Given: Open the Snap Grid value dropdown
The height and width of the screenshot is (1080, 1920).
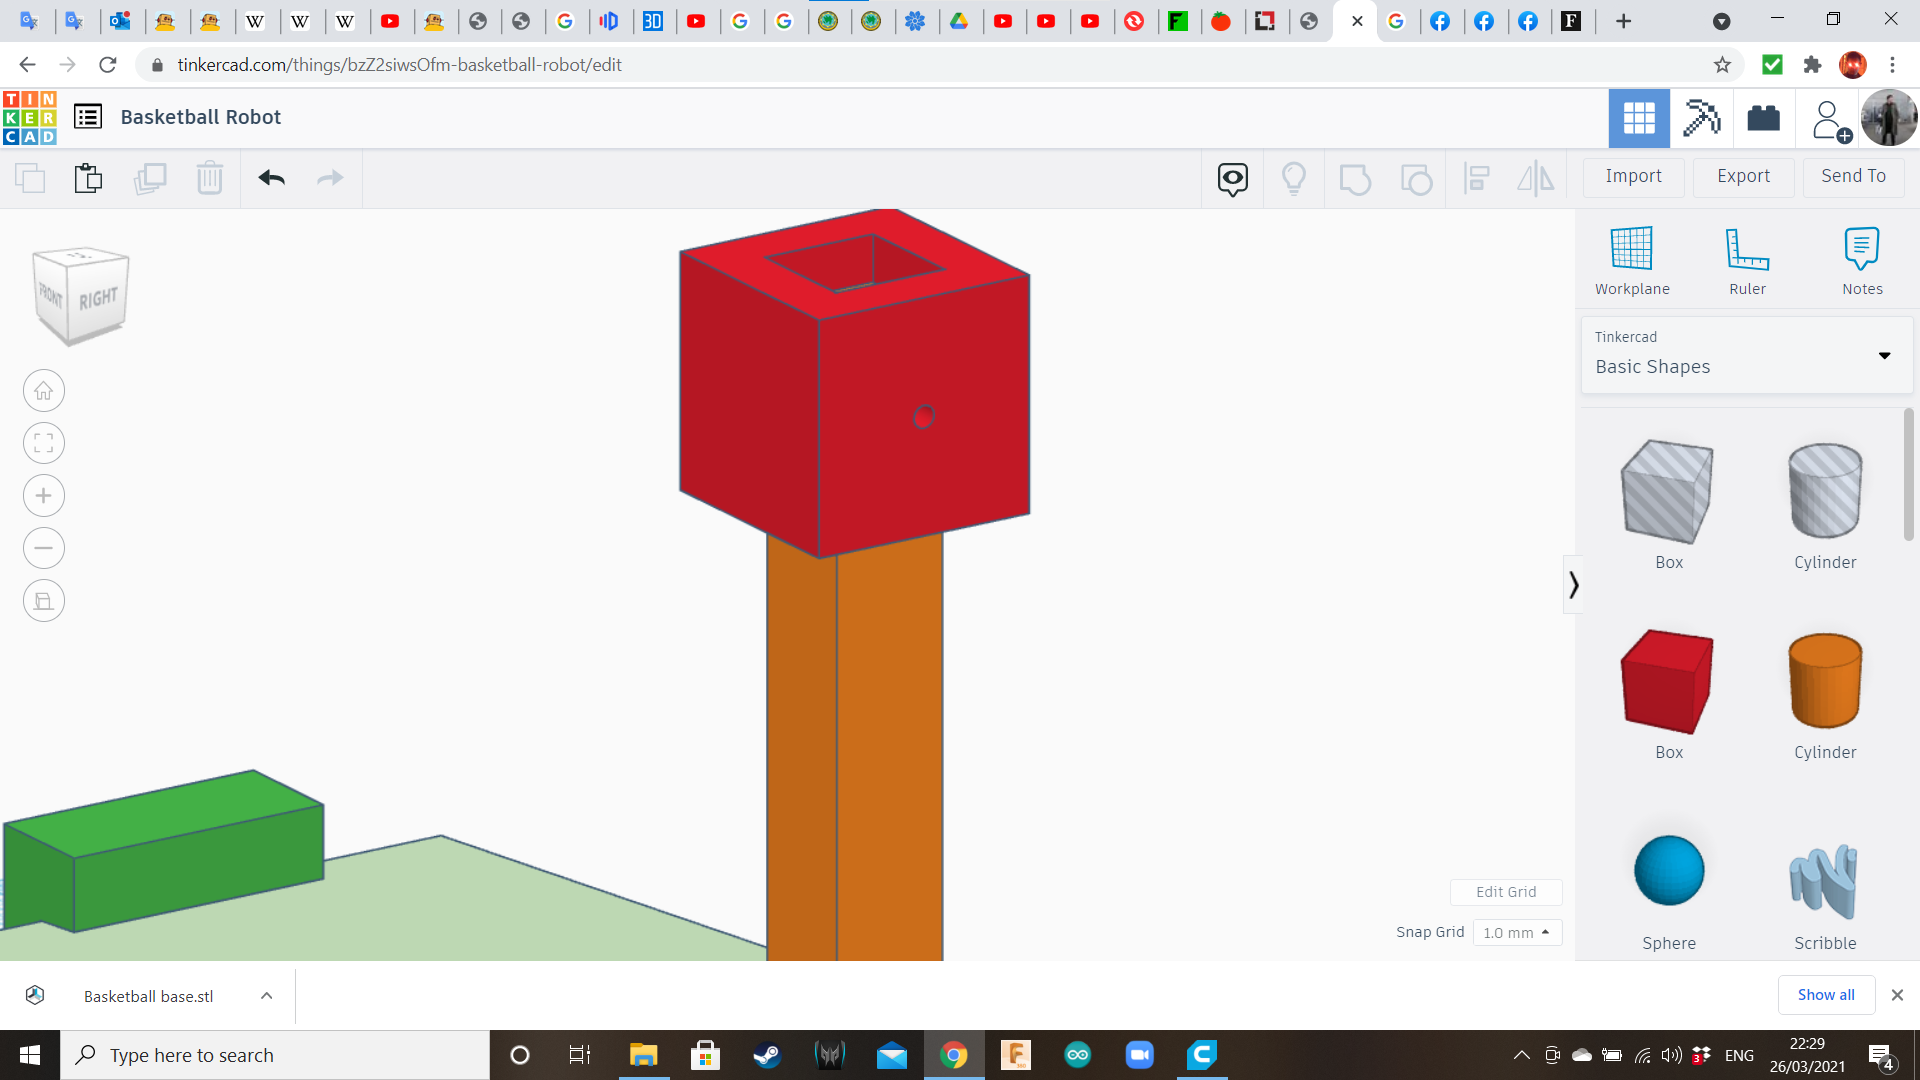Looking at the screenshot, I should tap(1516, 932).
